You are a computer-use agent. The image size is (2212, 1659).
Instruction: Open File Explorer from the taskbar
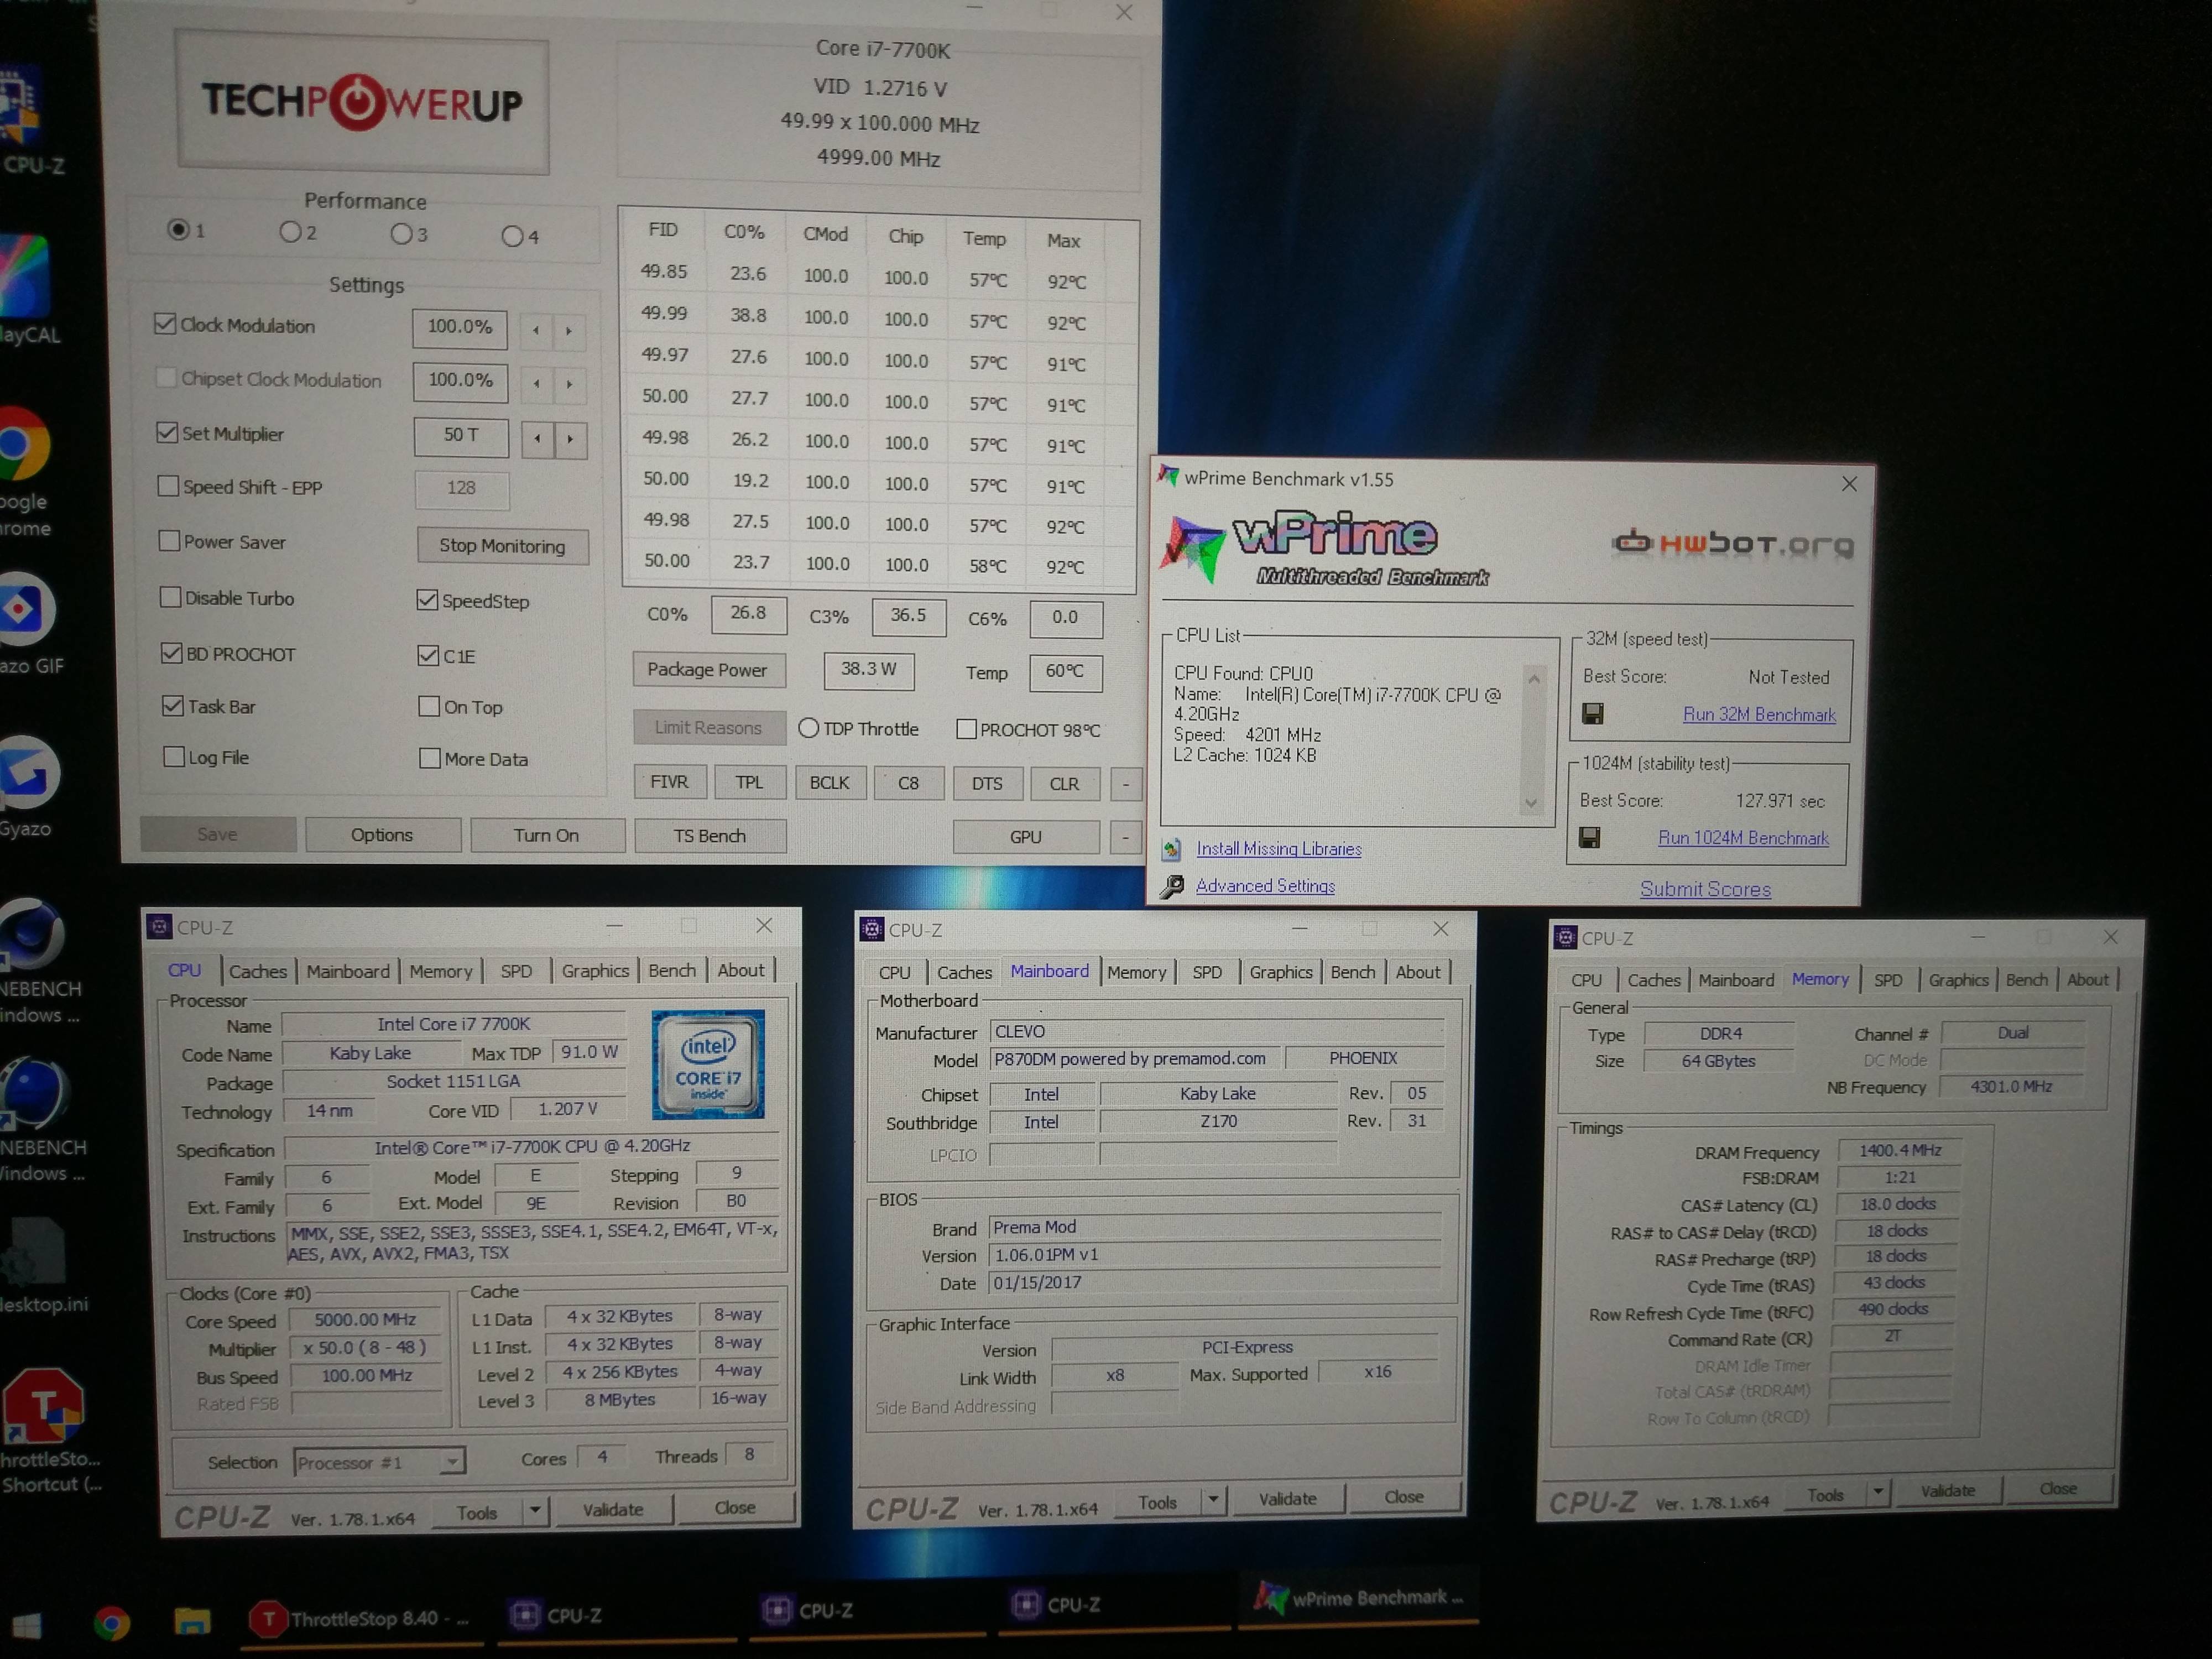(x=191, y=1620)
